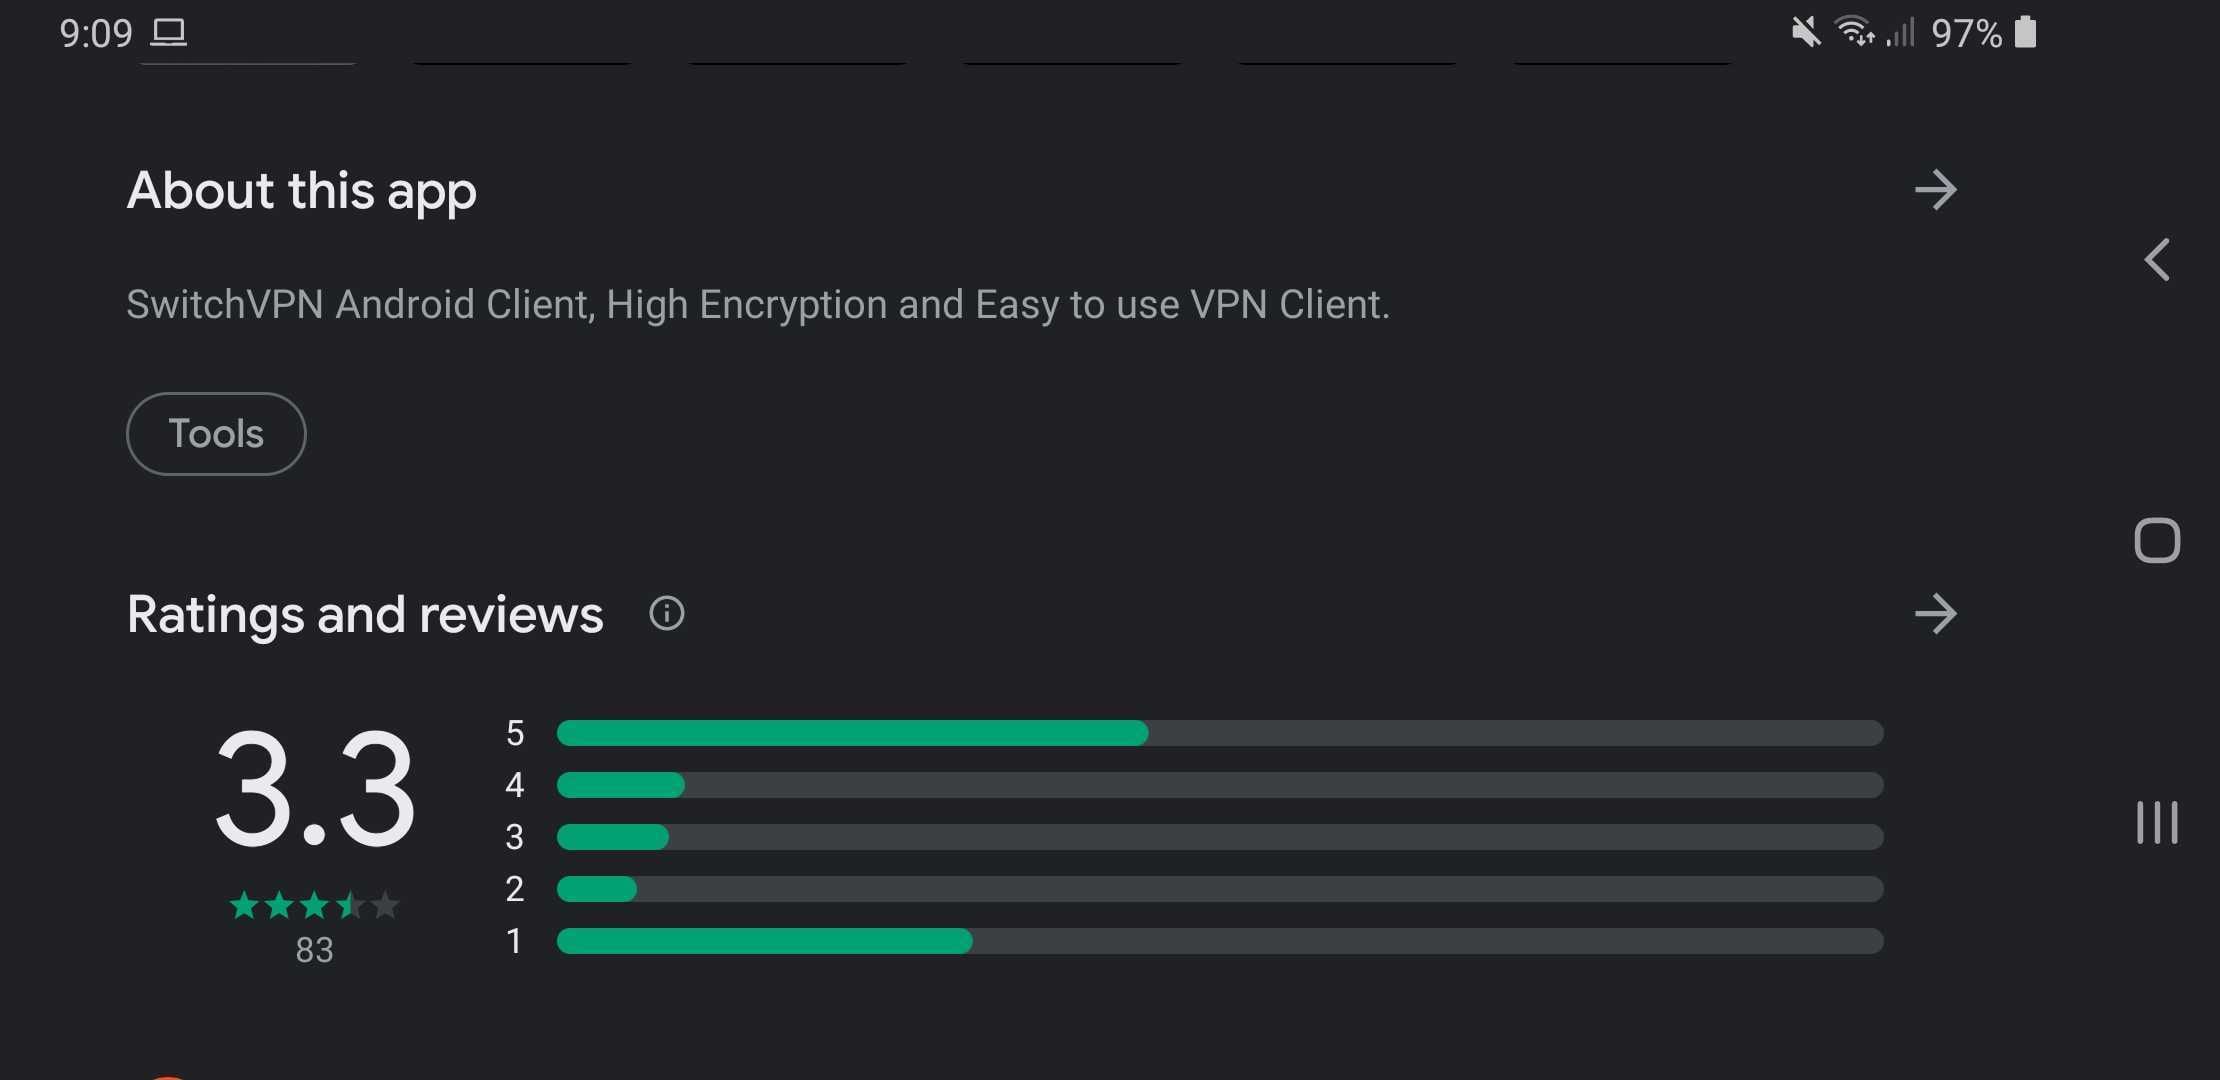Tap Android home navigation button
This screenshot has height=1080, width=2220.
coord(2157,541)
